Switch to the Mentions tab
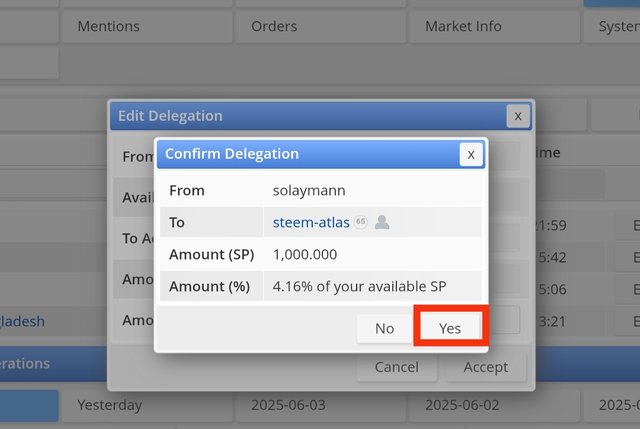640x429 pixels. point(147,27)
